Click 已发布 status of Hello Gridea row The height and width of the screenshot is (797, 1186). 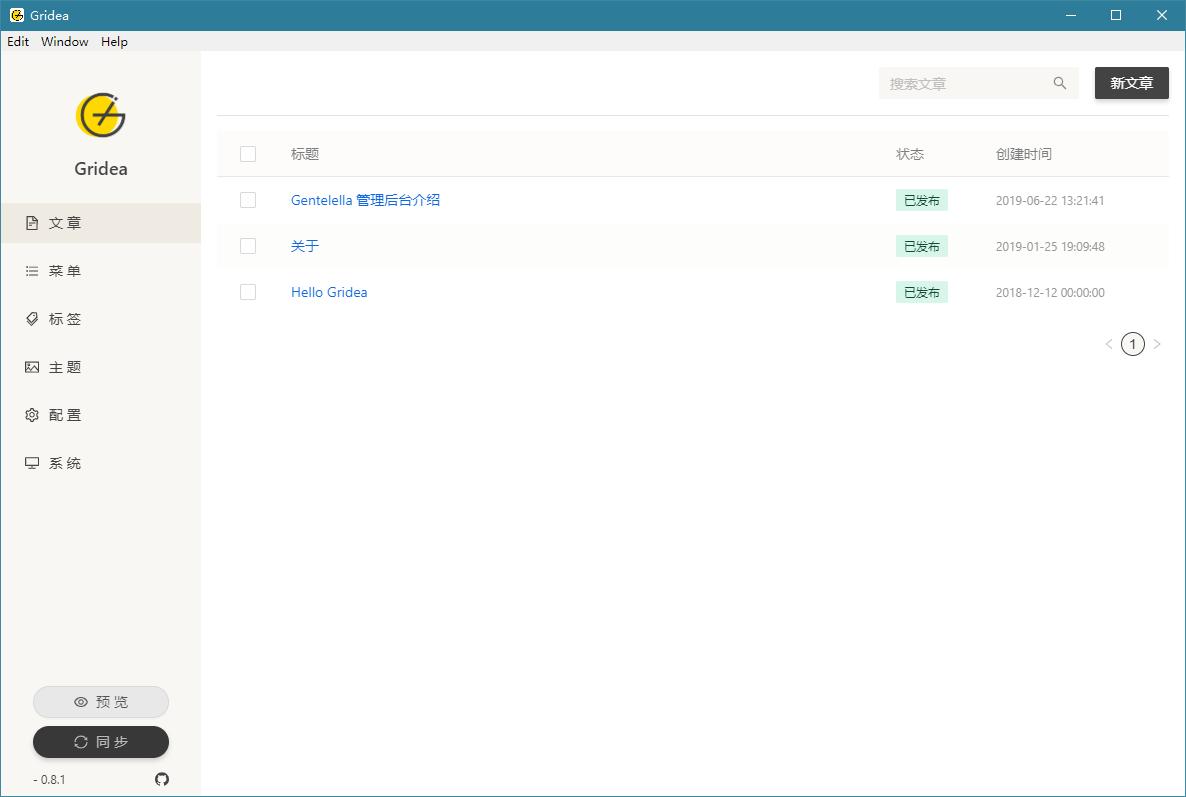[921, 293]
